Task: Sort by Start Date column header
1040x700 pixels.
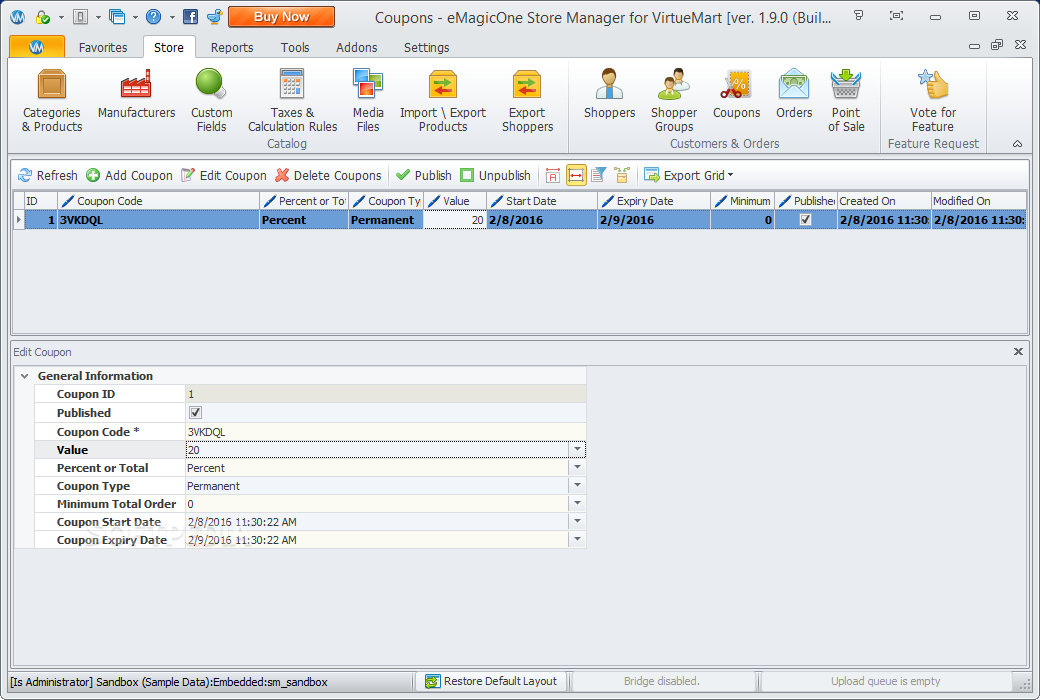Action: tap(541, 201)
